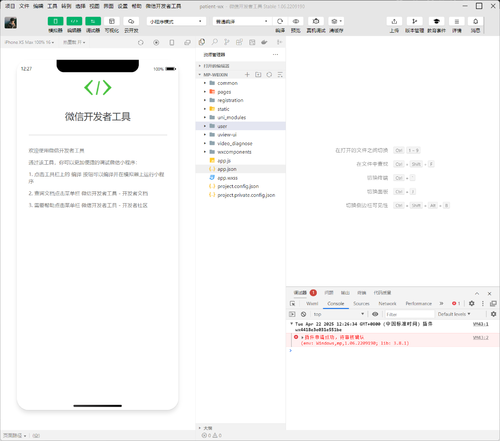
Task: Open the 可视化 visual design button
Action: pyautogui.click(x=112, y=21)
